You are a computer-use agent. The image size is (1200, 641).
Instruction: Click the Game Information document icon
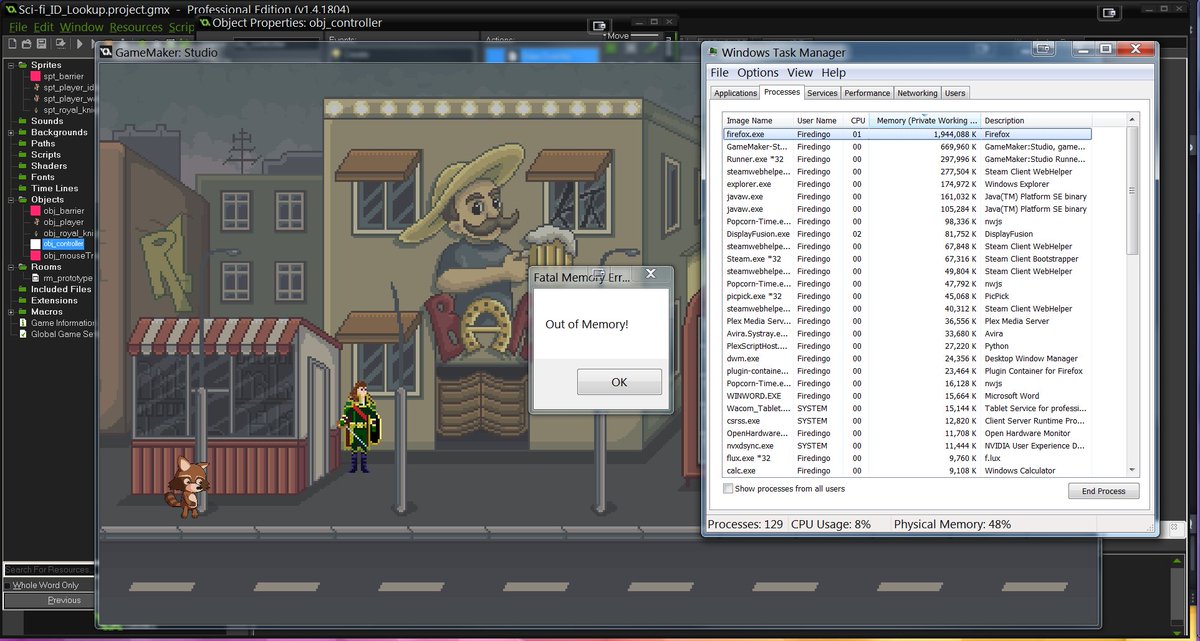23,323
